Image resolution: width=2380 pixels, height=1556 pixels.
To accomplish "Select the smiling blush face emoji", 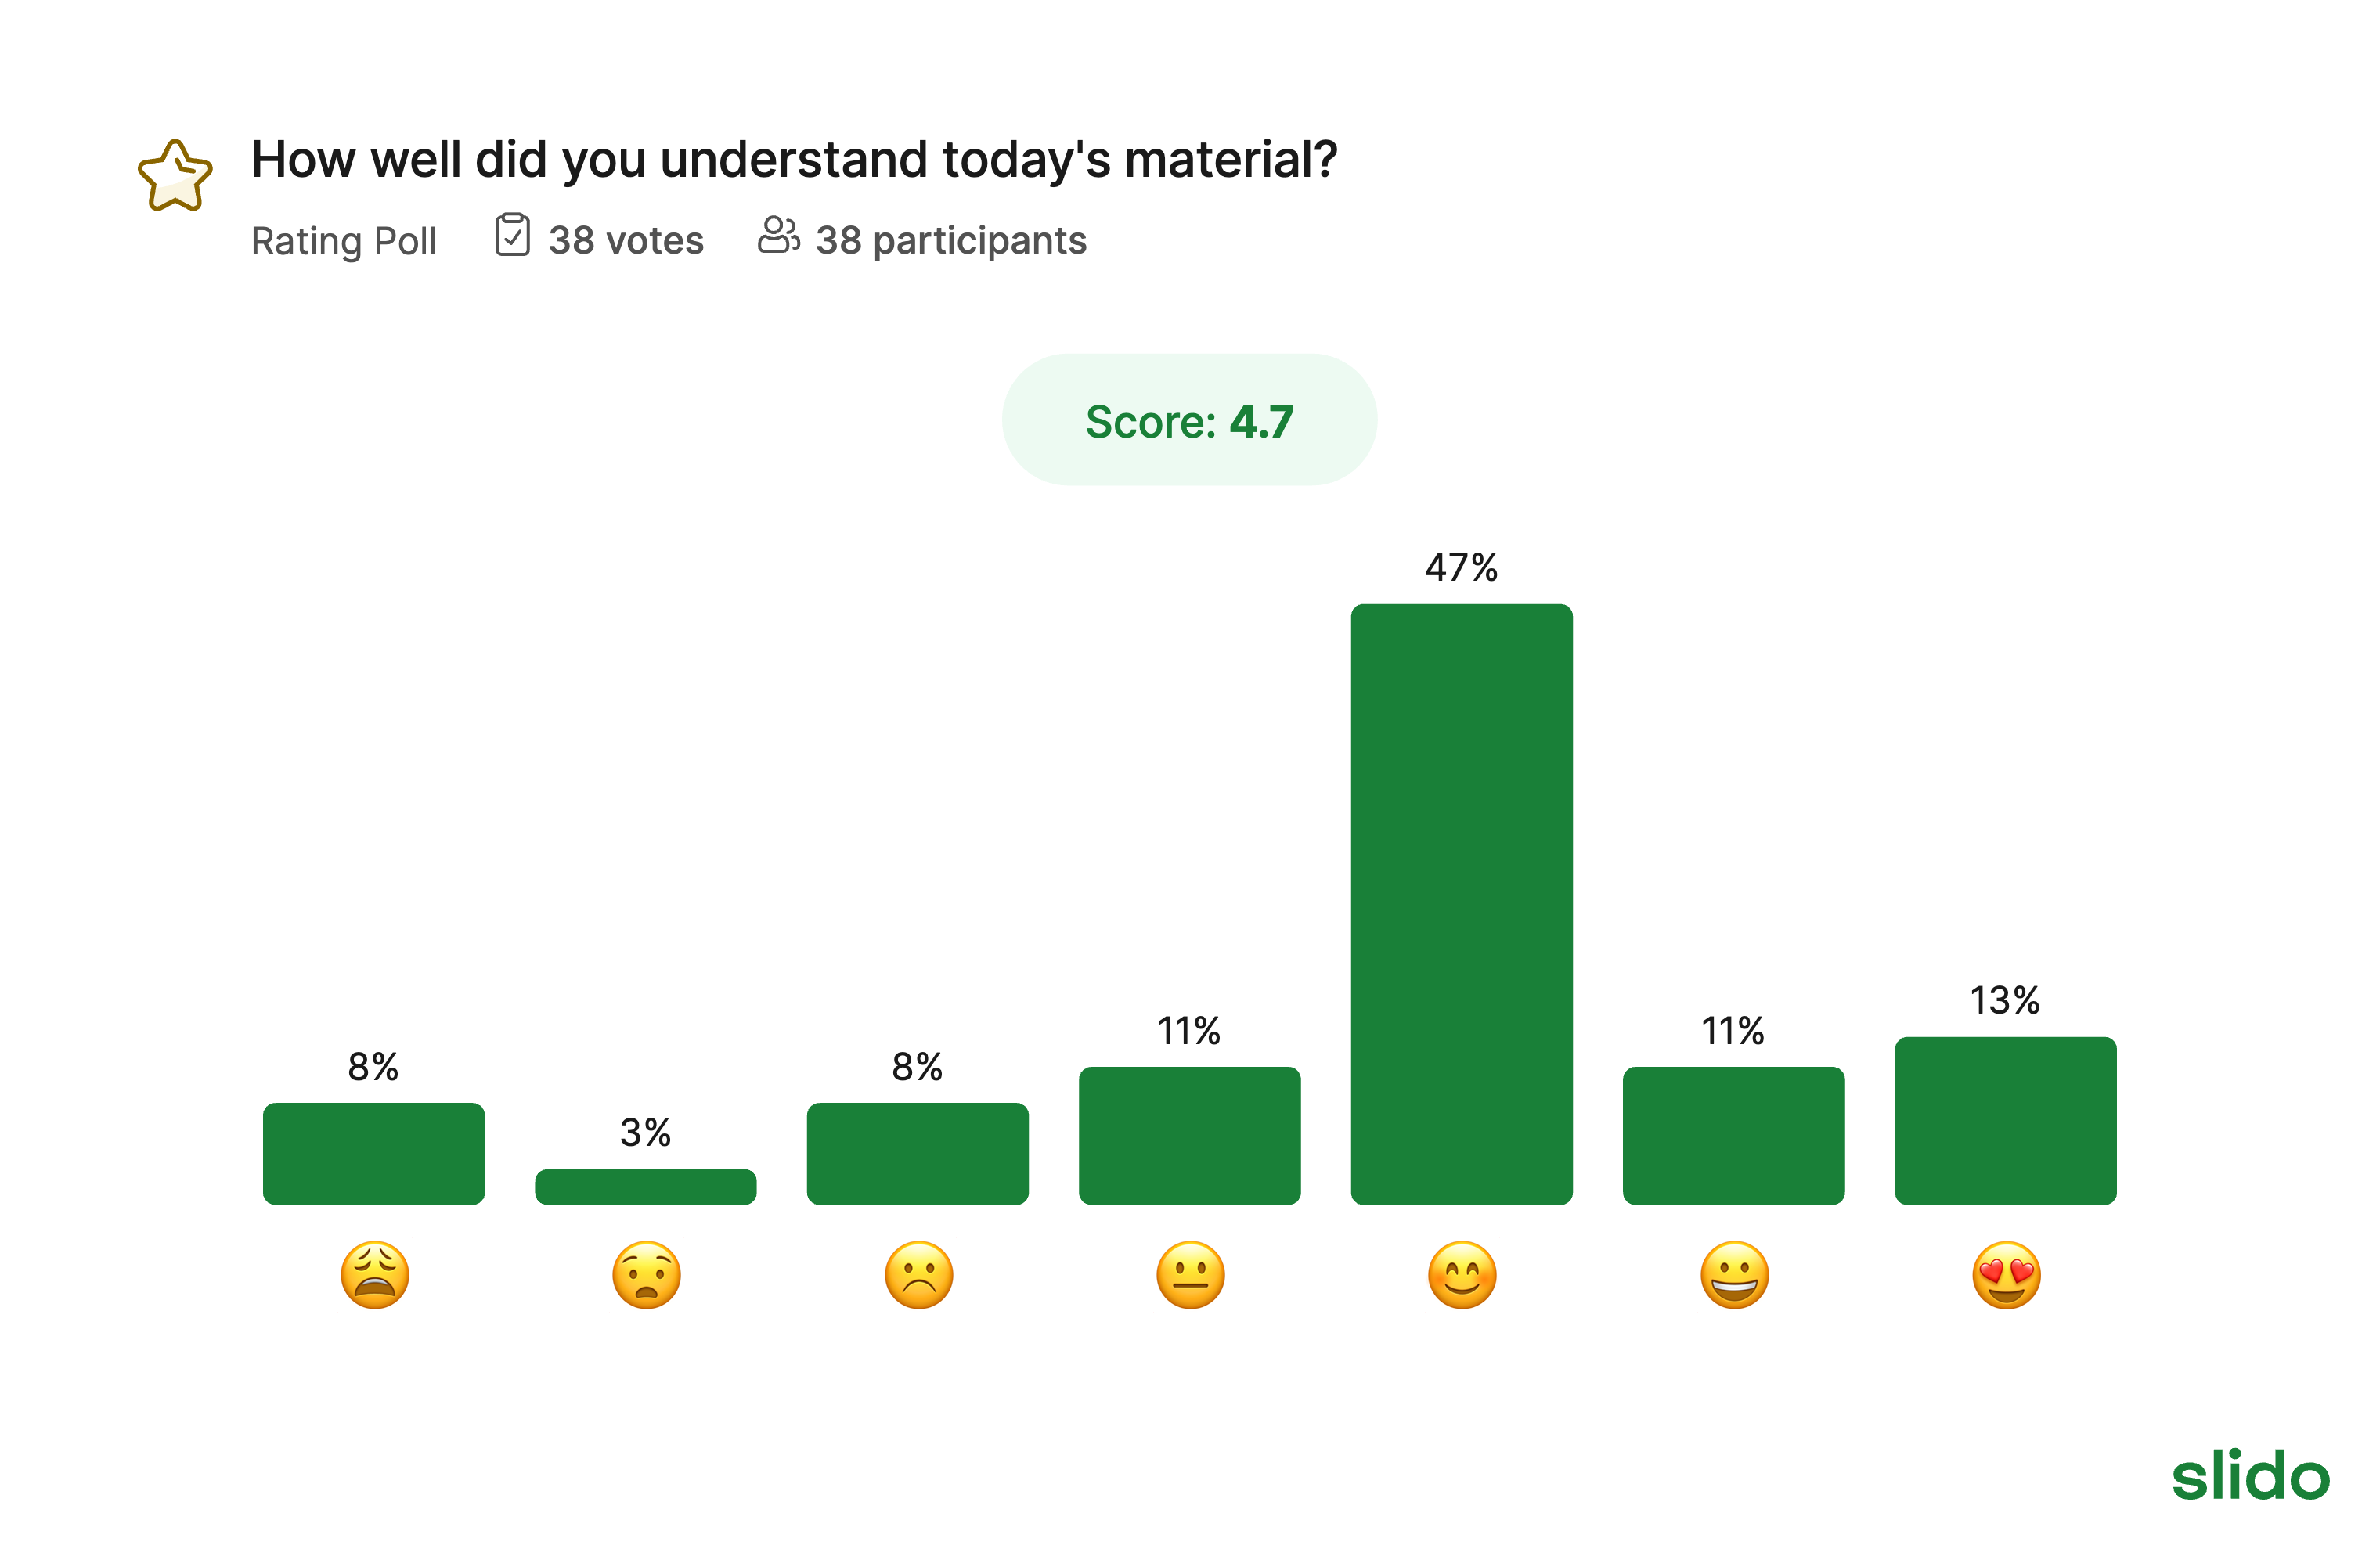I will point(1462,1275).
